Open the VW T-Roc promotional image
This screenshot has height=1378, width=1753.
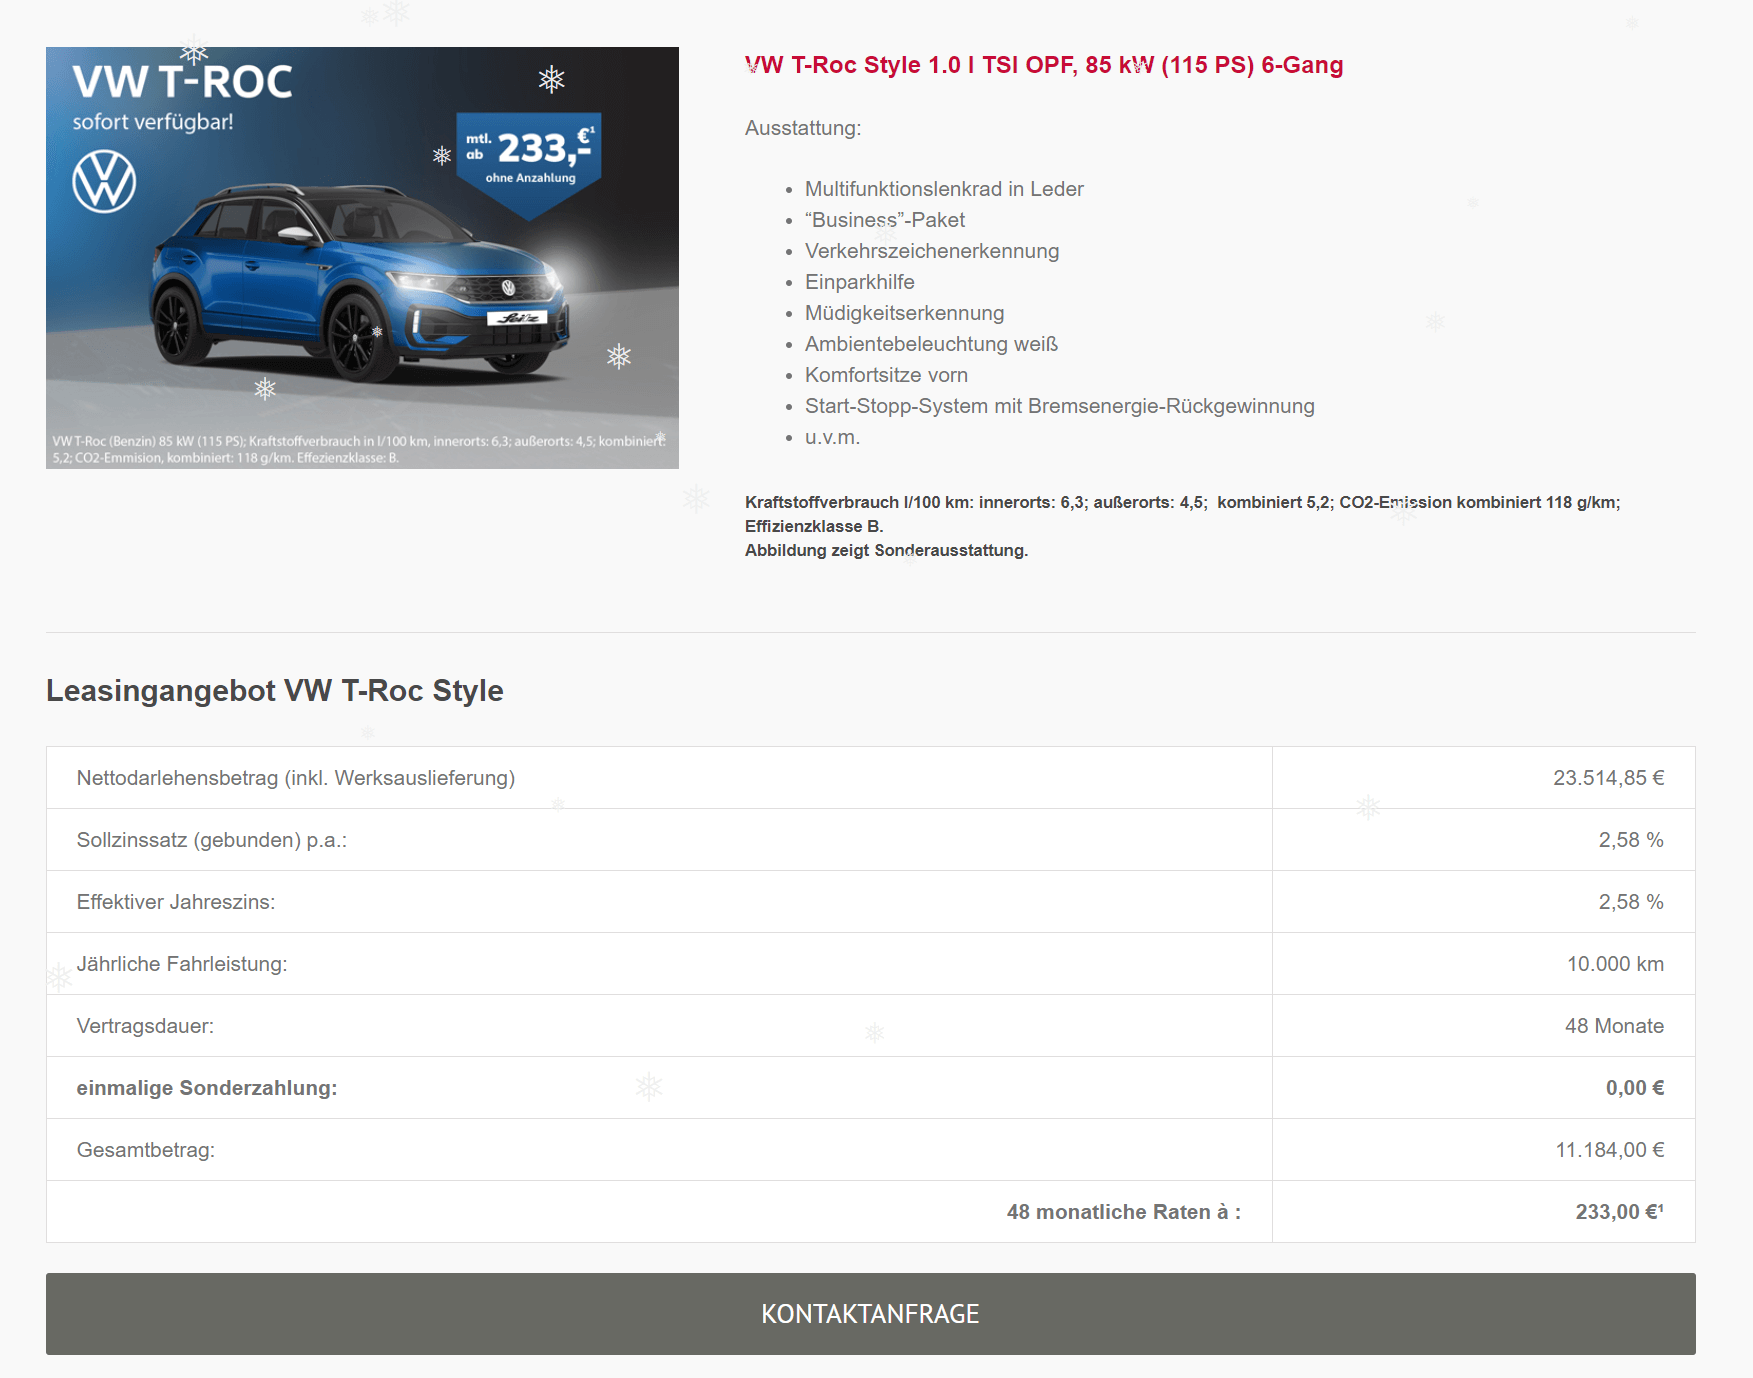(362, 258)
